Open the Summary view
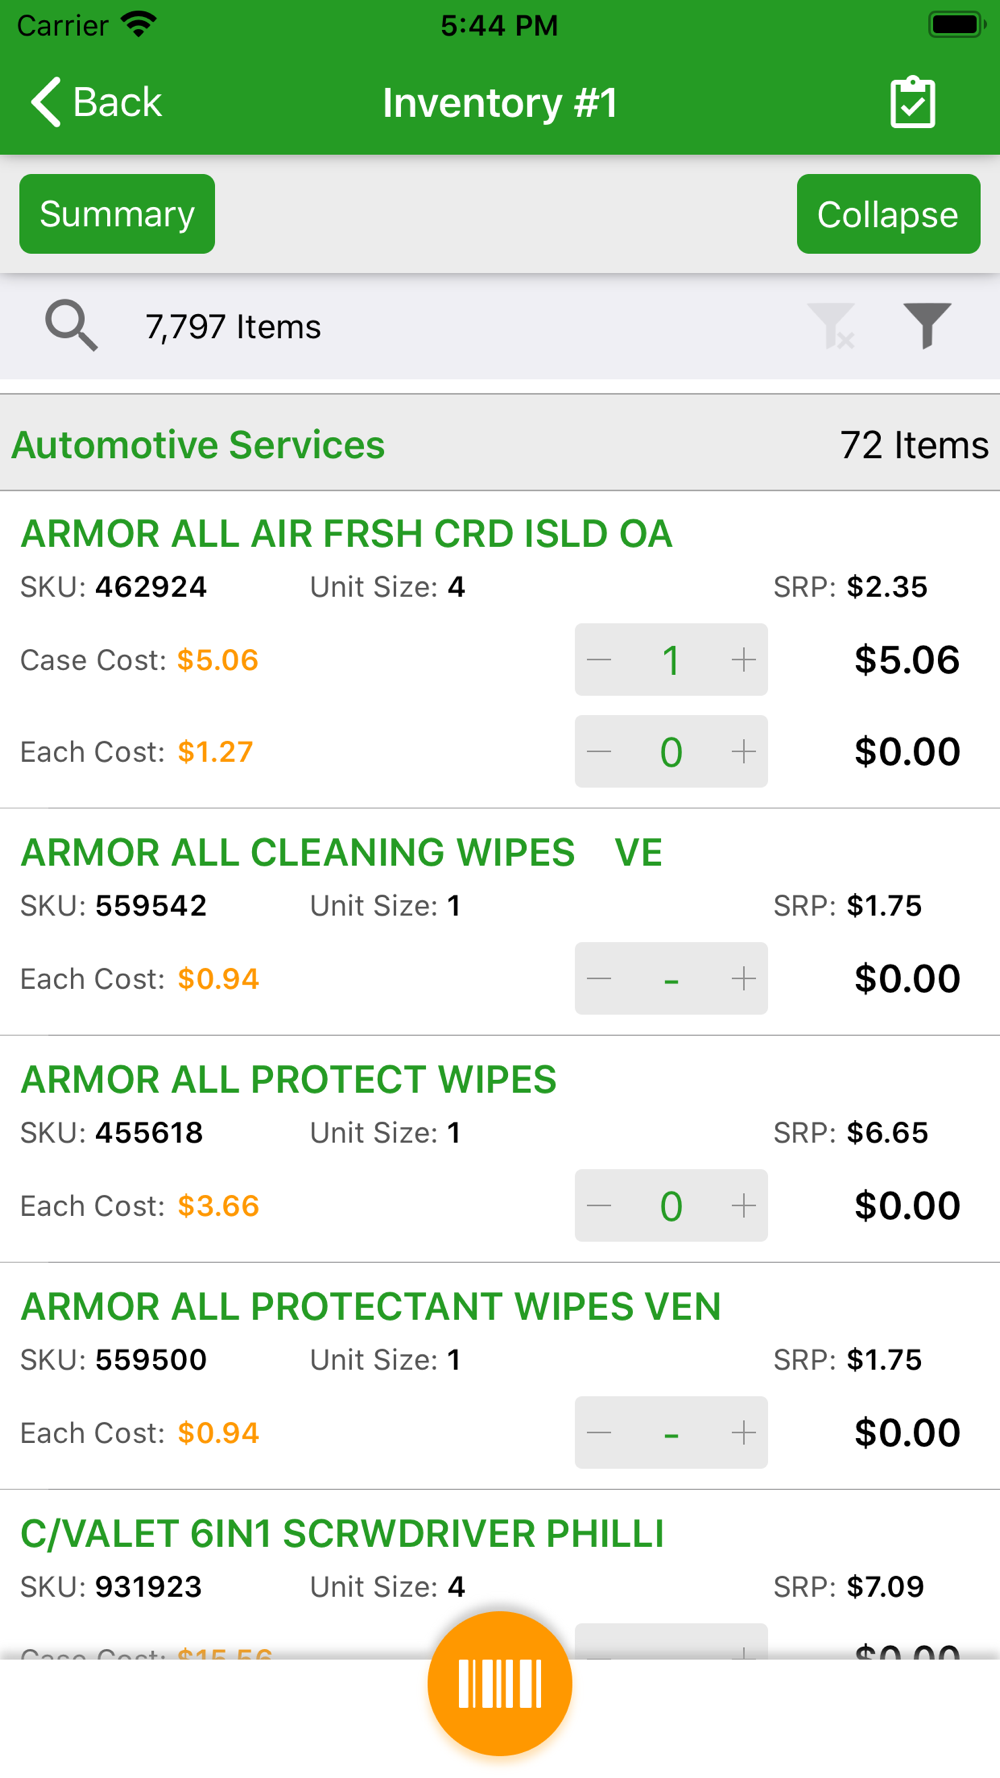Screen dimensions: 1000x1778 (x=117, y=214)
